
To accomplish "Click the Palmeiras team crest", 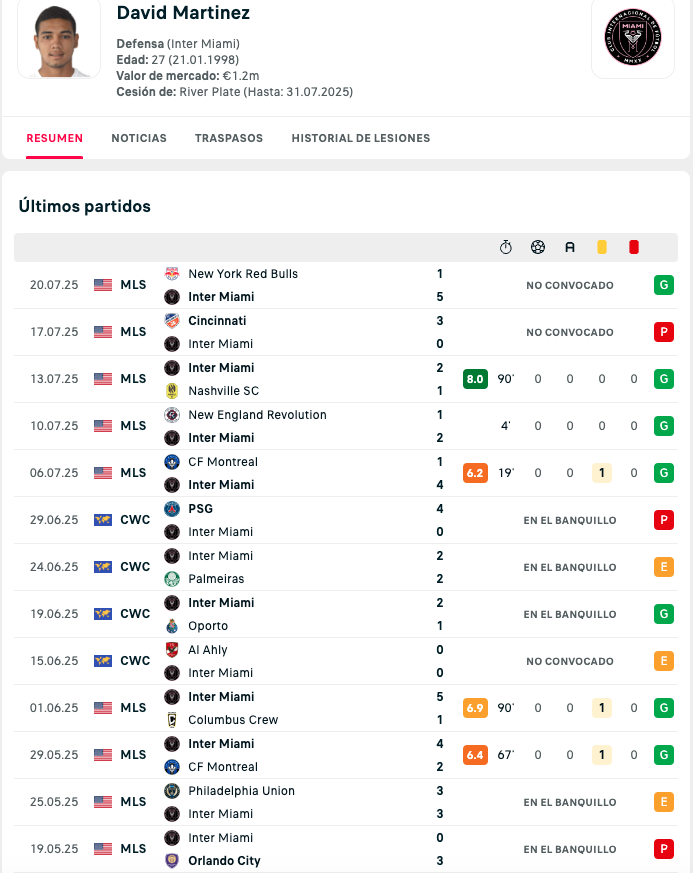I will [172, 579].
